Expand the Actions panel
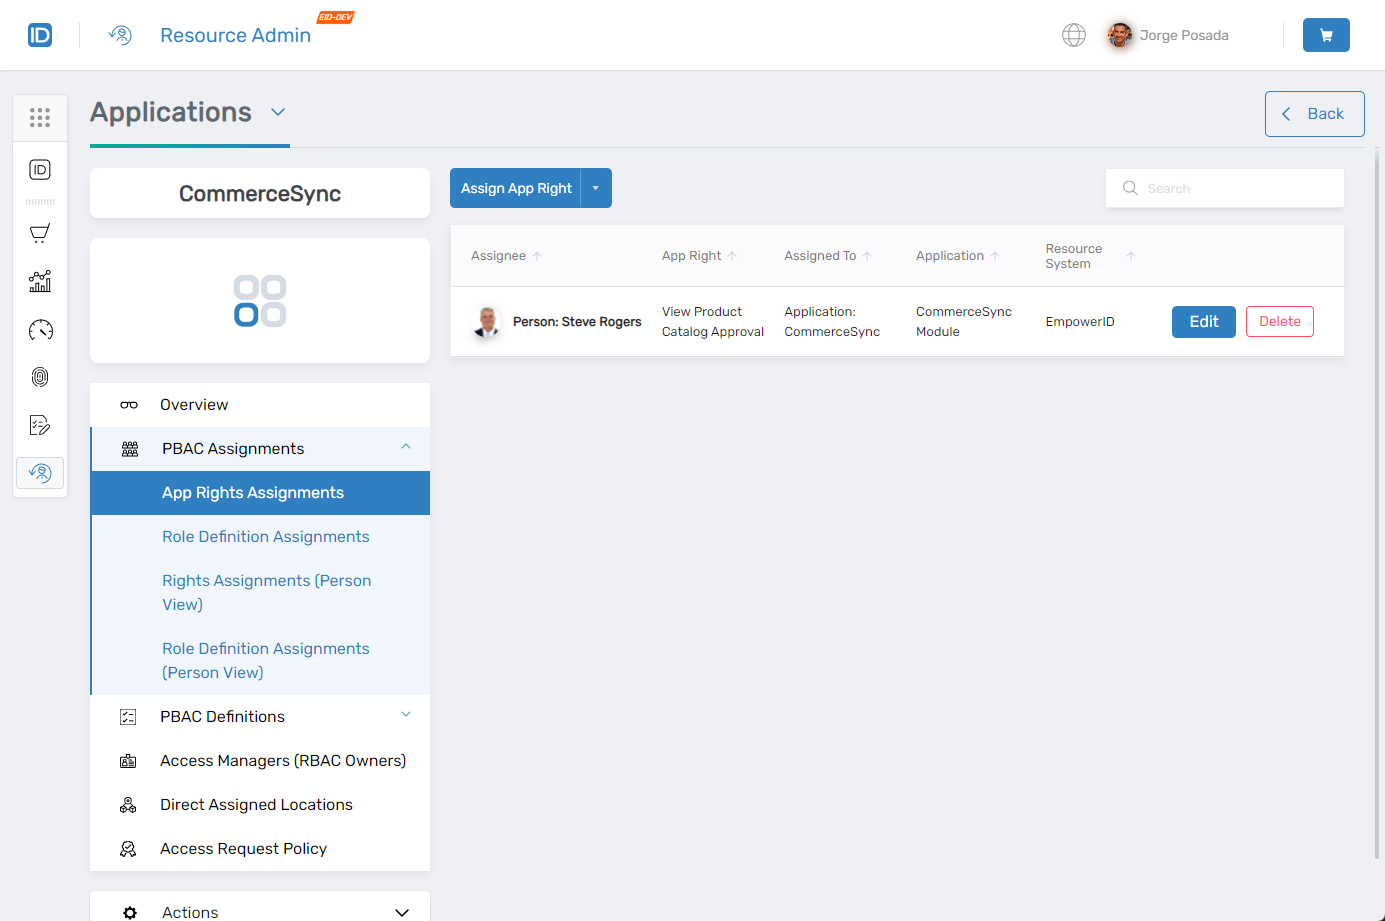The width and height of the screenshot is (1385, 921). pyautogui.click(x=401, y=912)
